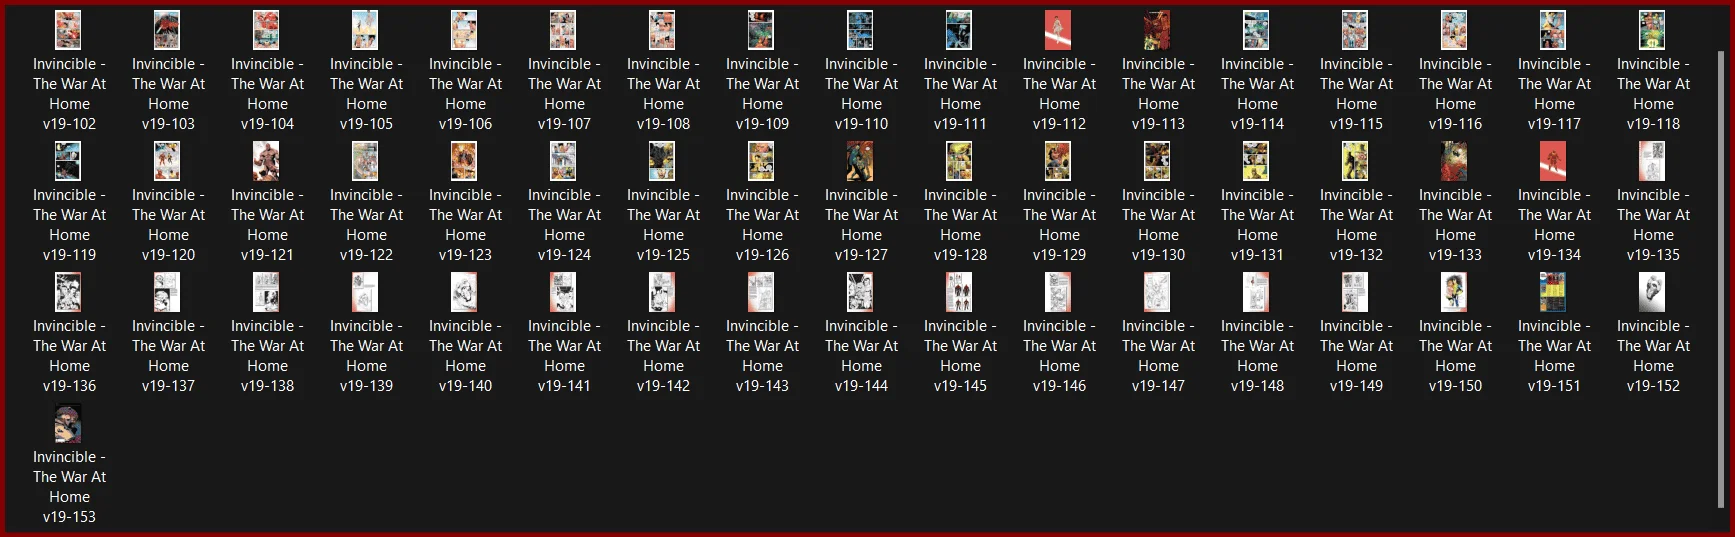Select file icon for v19-102
Image resolution: width=1735 pixels, height=537 pixels.
click(68, 31)
